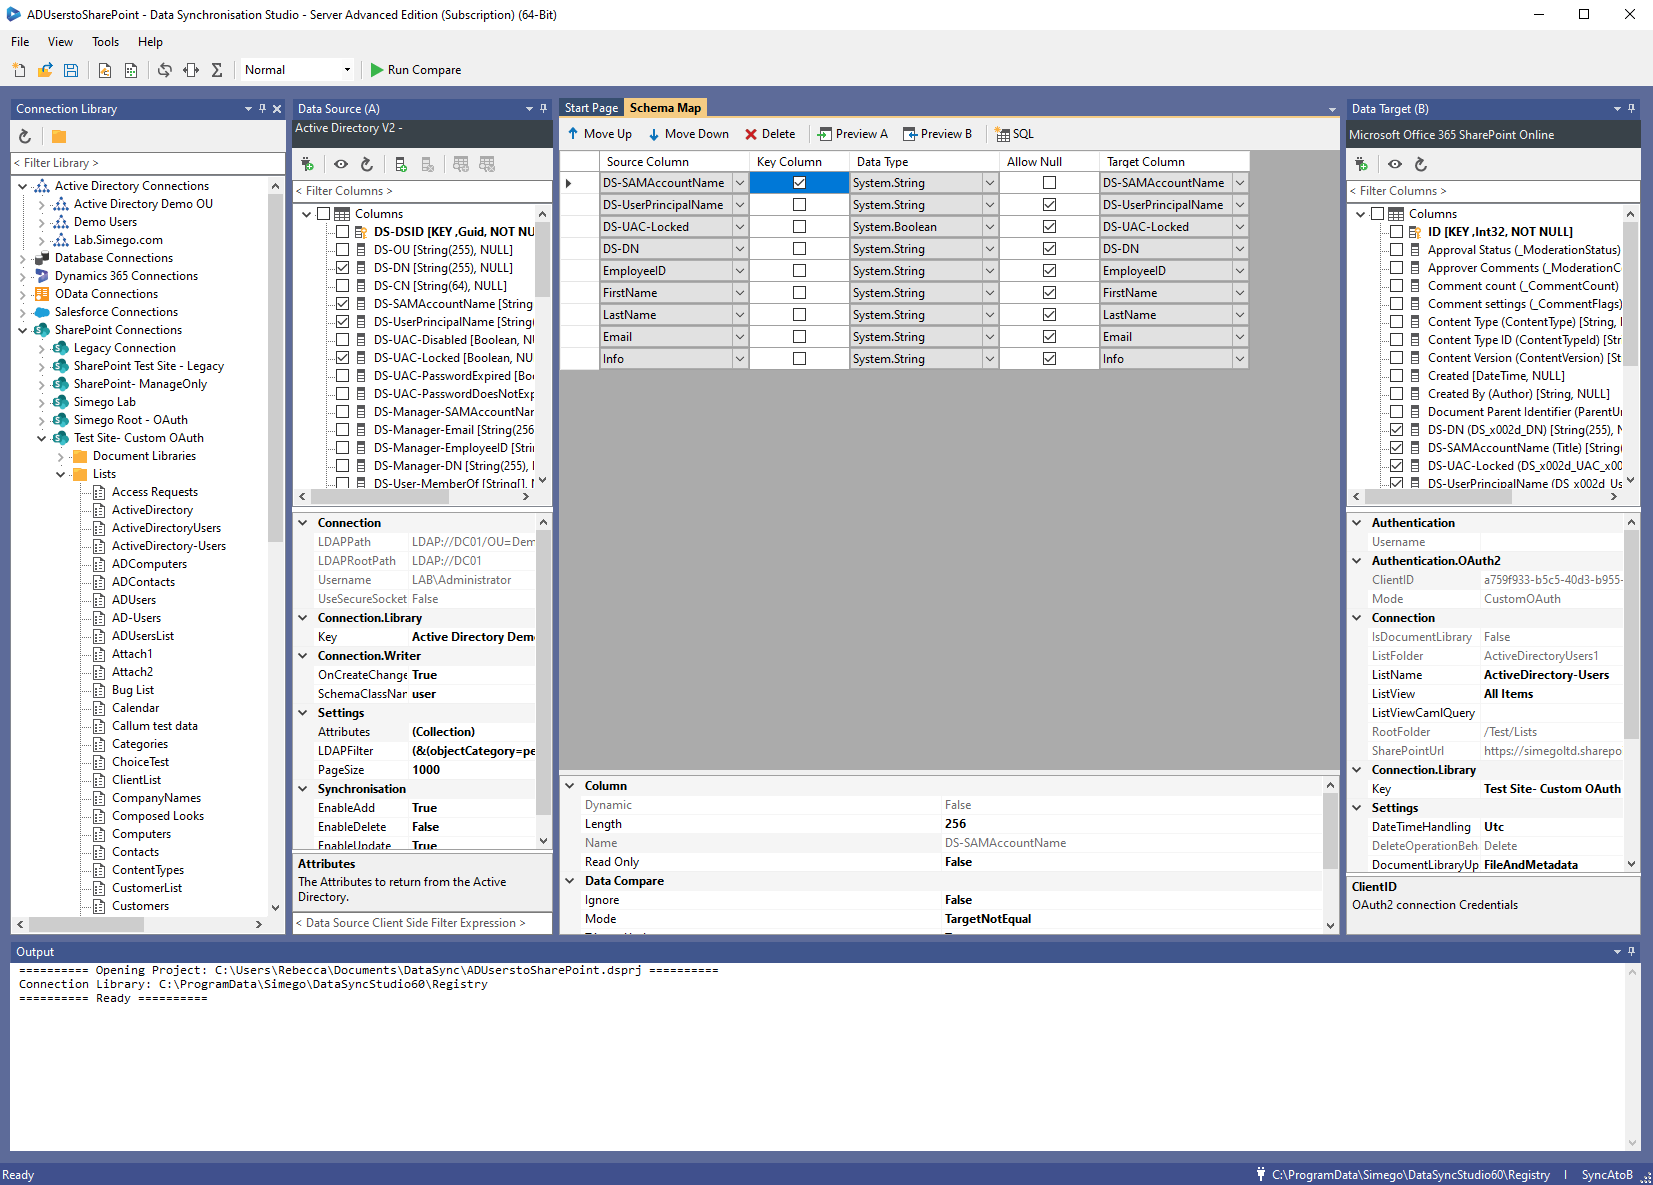Click the add column icon in Data Source A
The width and height of the screenshot is (1653, 1185).
401,164
